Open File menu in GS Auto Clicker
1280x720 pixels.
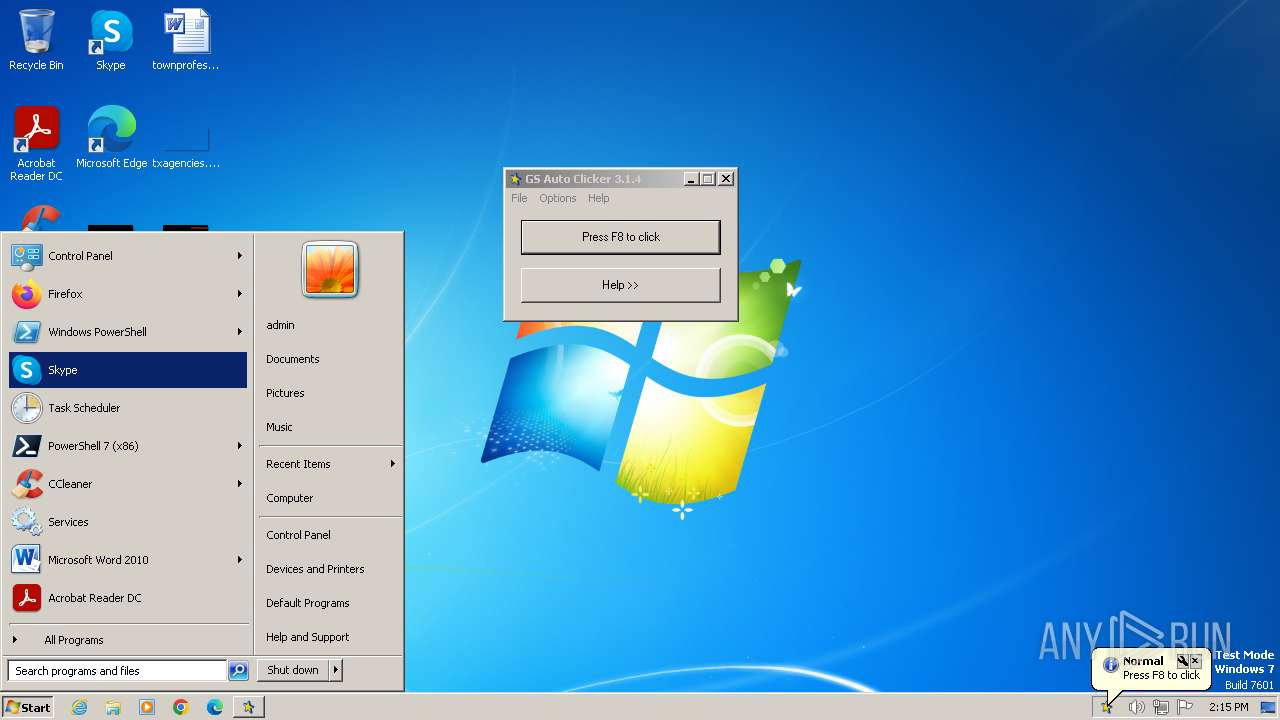tap(519, 198)
